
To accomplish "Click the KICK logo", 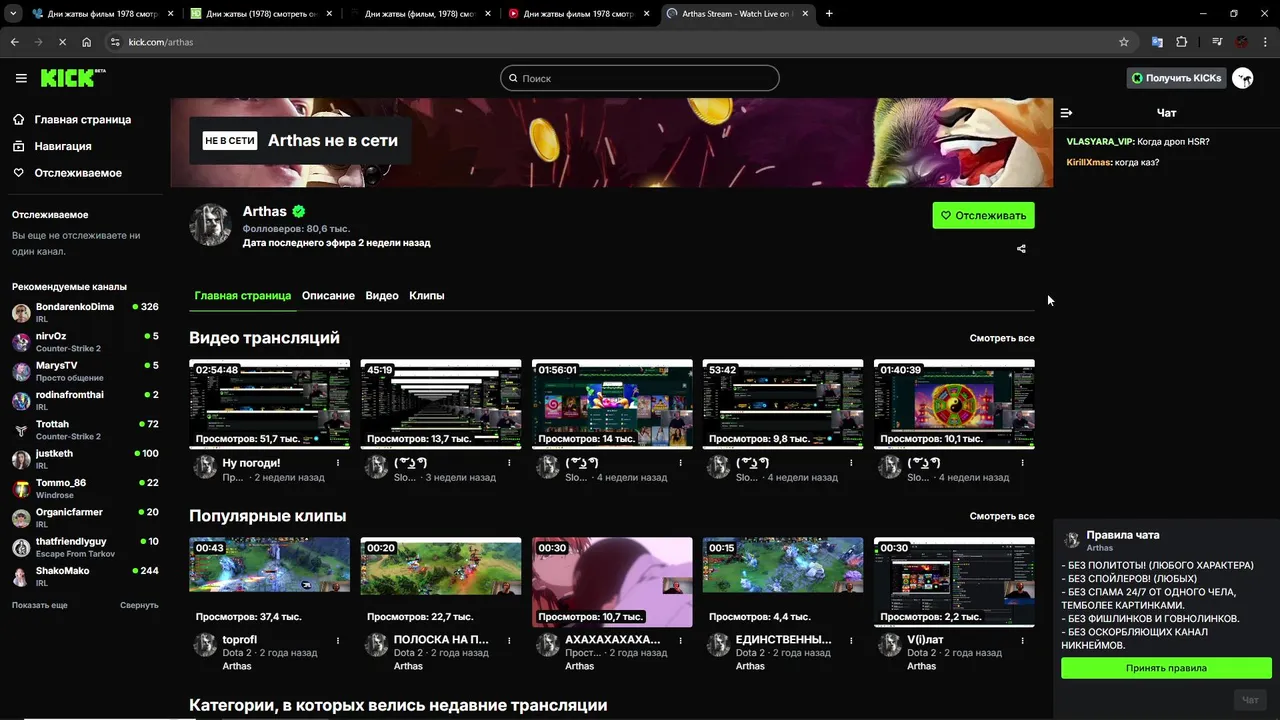I will (73, 78).
